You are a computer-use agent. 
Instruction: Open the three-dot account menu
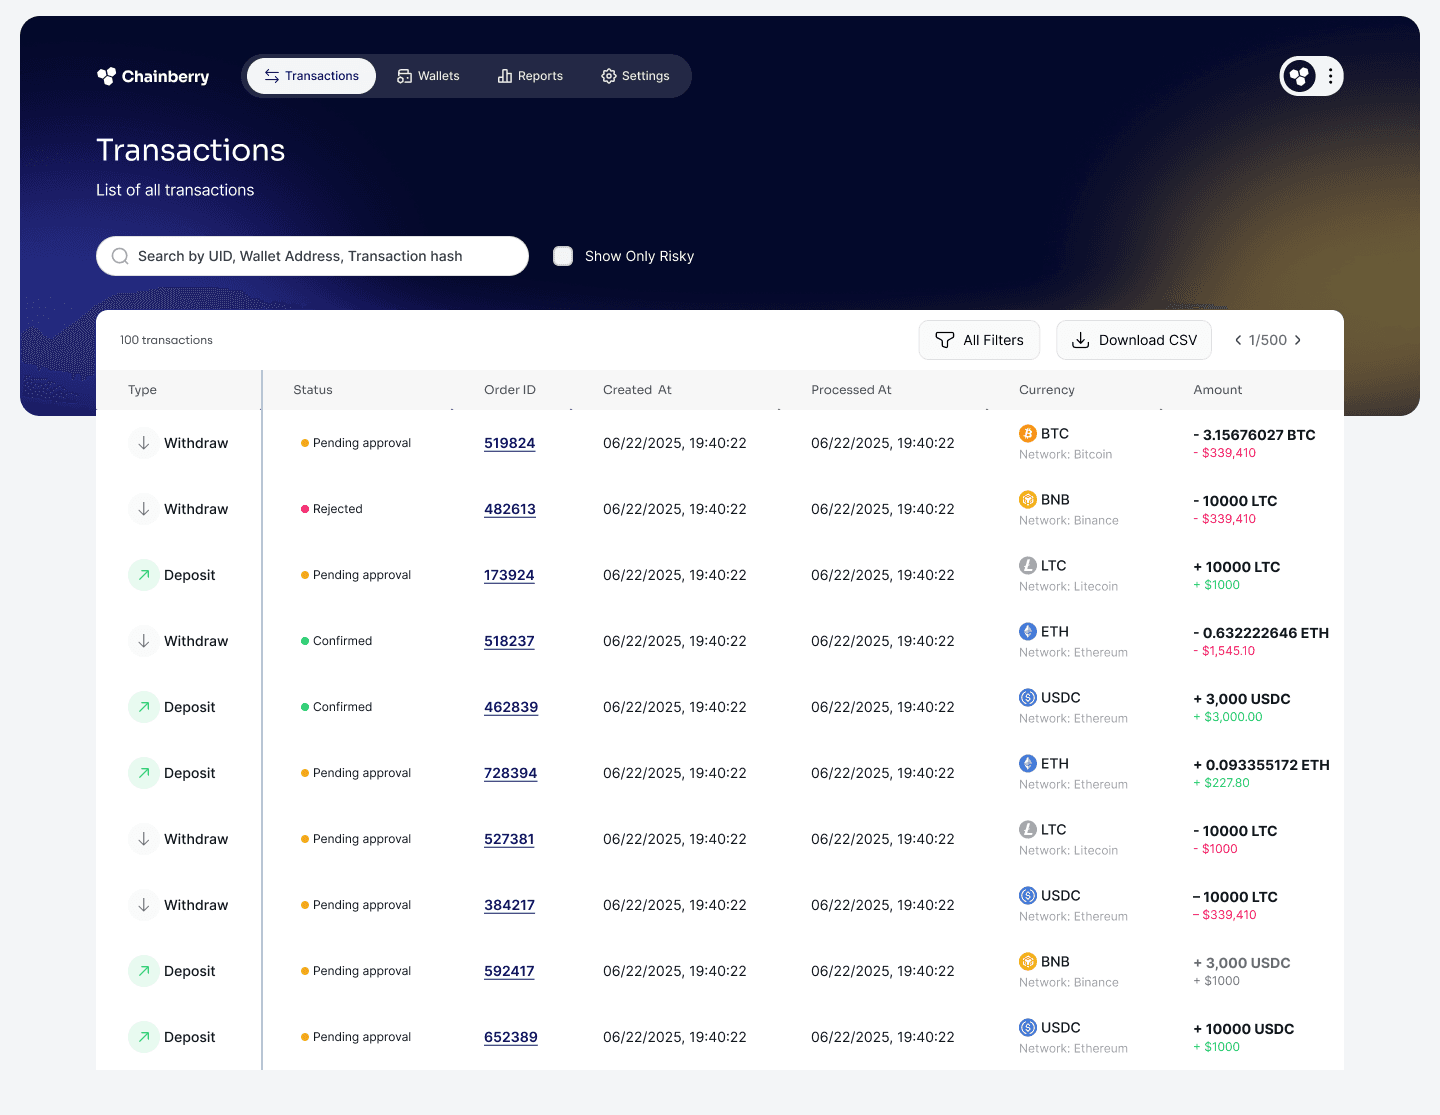point(1330,76)
